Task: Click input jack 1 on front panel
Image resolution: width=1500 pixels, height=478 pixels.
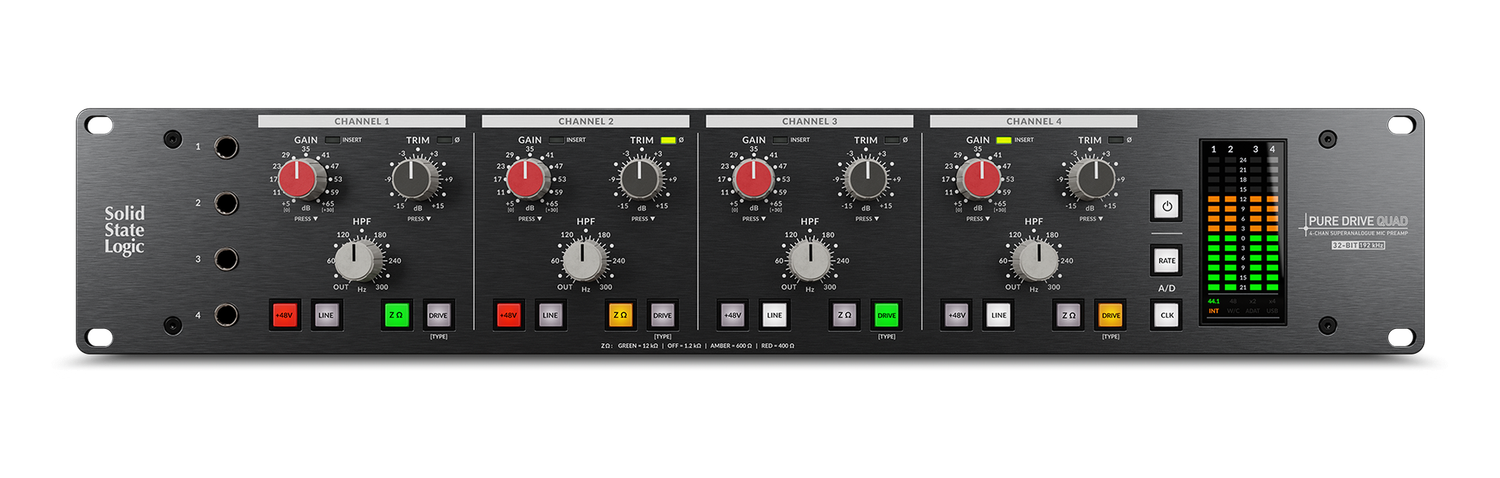Action: tap(227, 148)
